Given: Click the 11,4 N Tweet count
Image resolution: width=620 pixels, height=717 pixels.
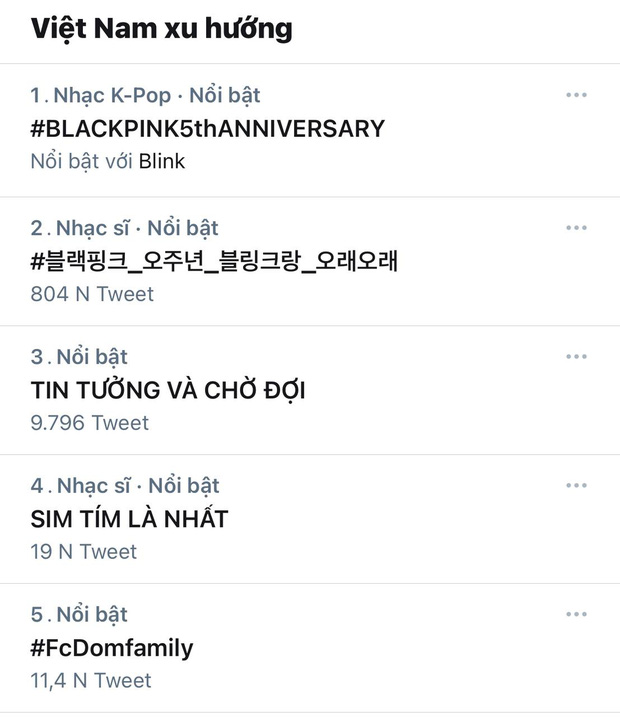Looking at the screenshot, I should coord(91,680).
